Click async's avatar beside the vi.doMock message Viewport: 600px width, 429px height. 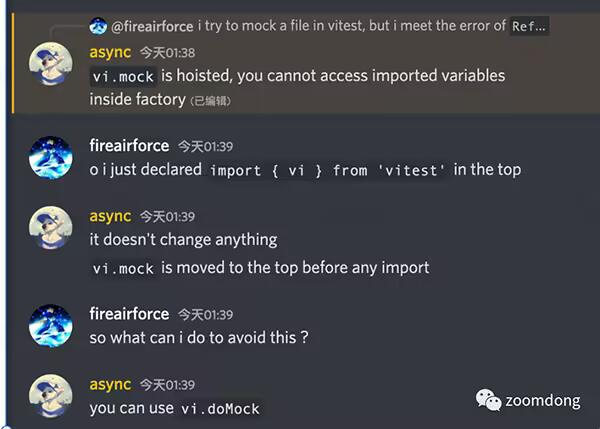[50, 398]
